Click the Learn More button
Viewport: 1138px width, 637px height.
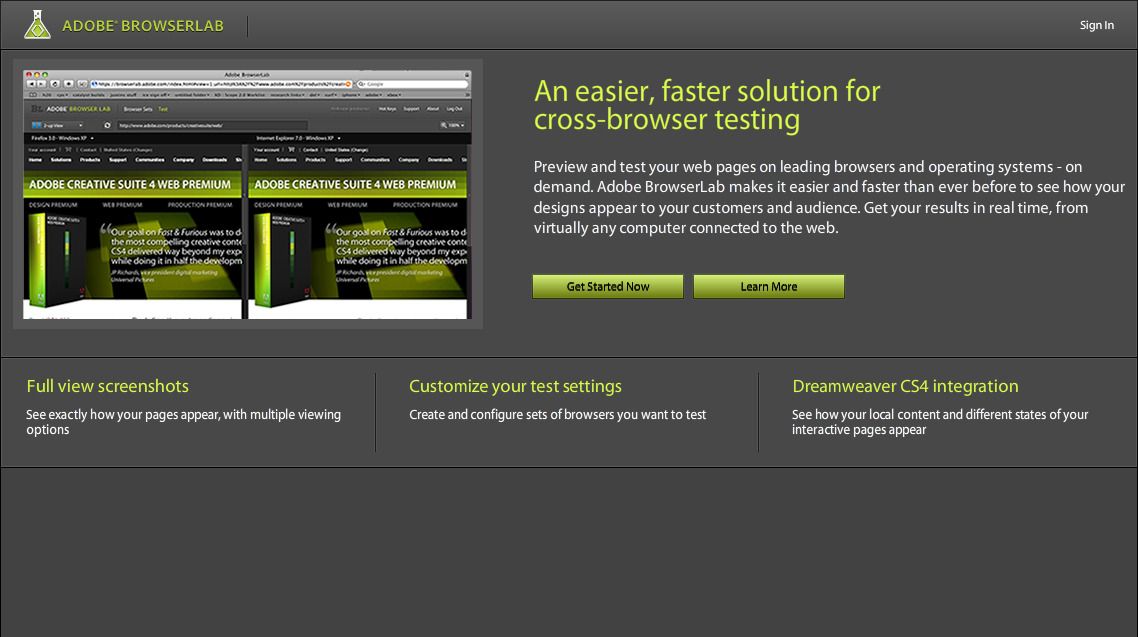768,286
